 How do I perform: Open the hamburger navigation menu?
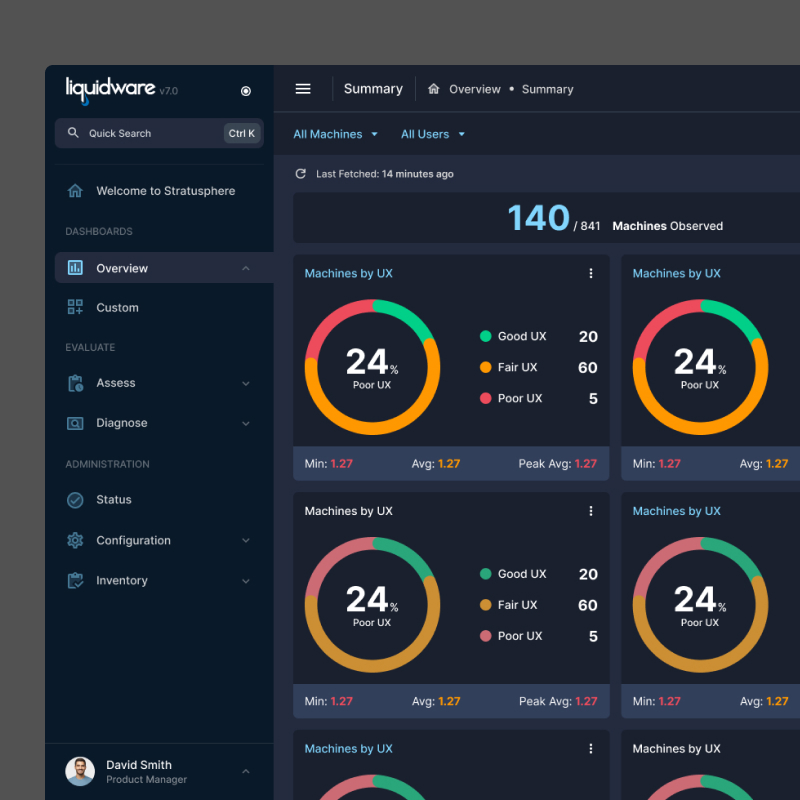[x=303, y=88]
